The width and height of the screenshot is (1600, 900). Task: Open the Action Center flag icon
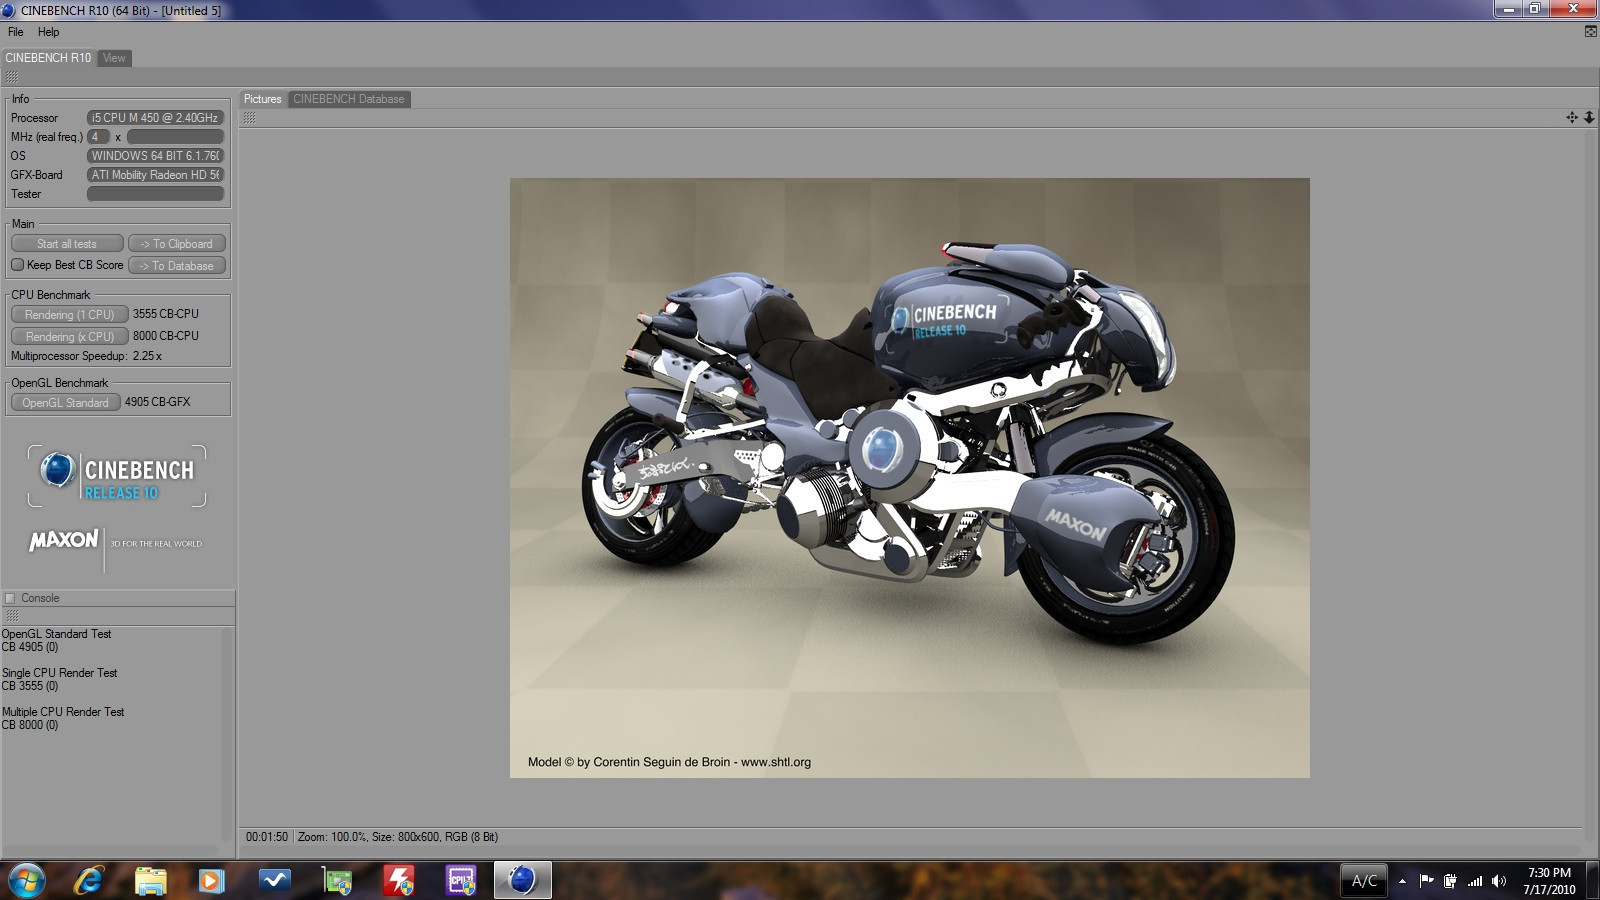pyautogui.click(x=1426, y=881)
